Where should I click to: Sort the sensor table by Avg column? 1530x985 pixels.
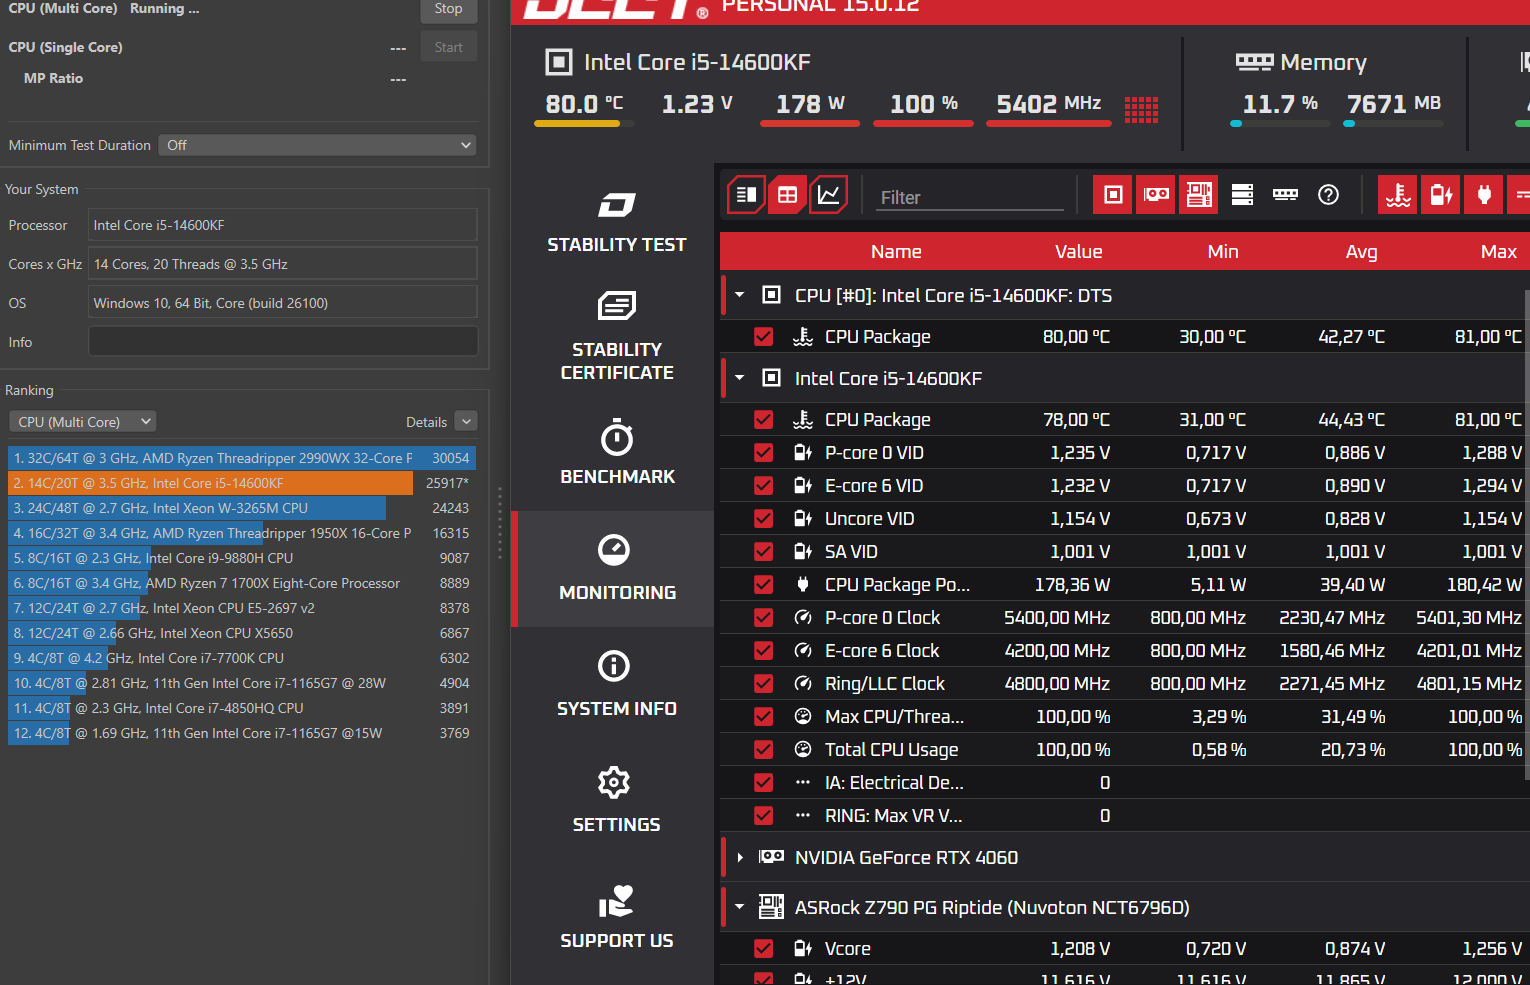click(x=1361, y=252)
